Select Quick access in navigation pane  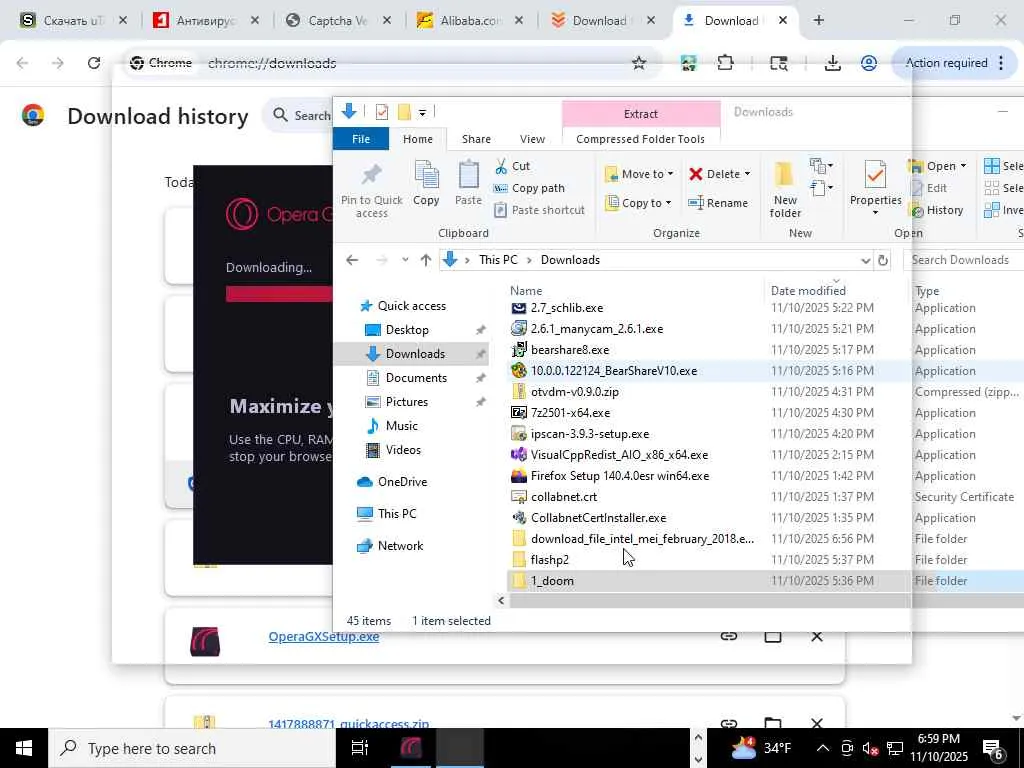click(x=411, y=306)
